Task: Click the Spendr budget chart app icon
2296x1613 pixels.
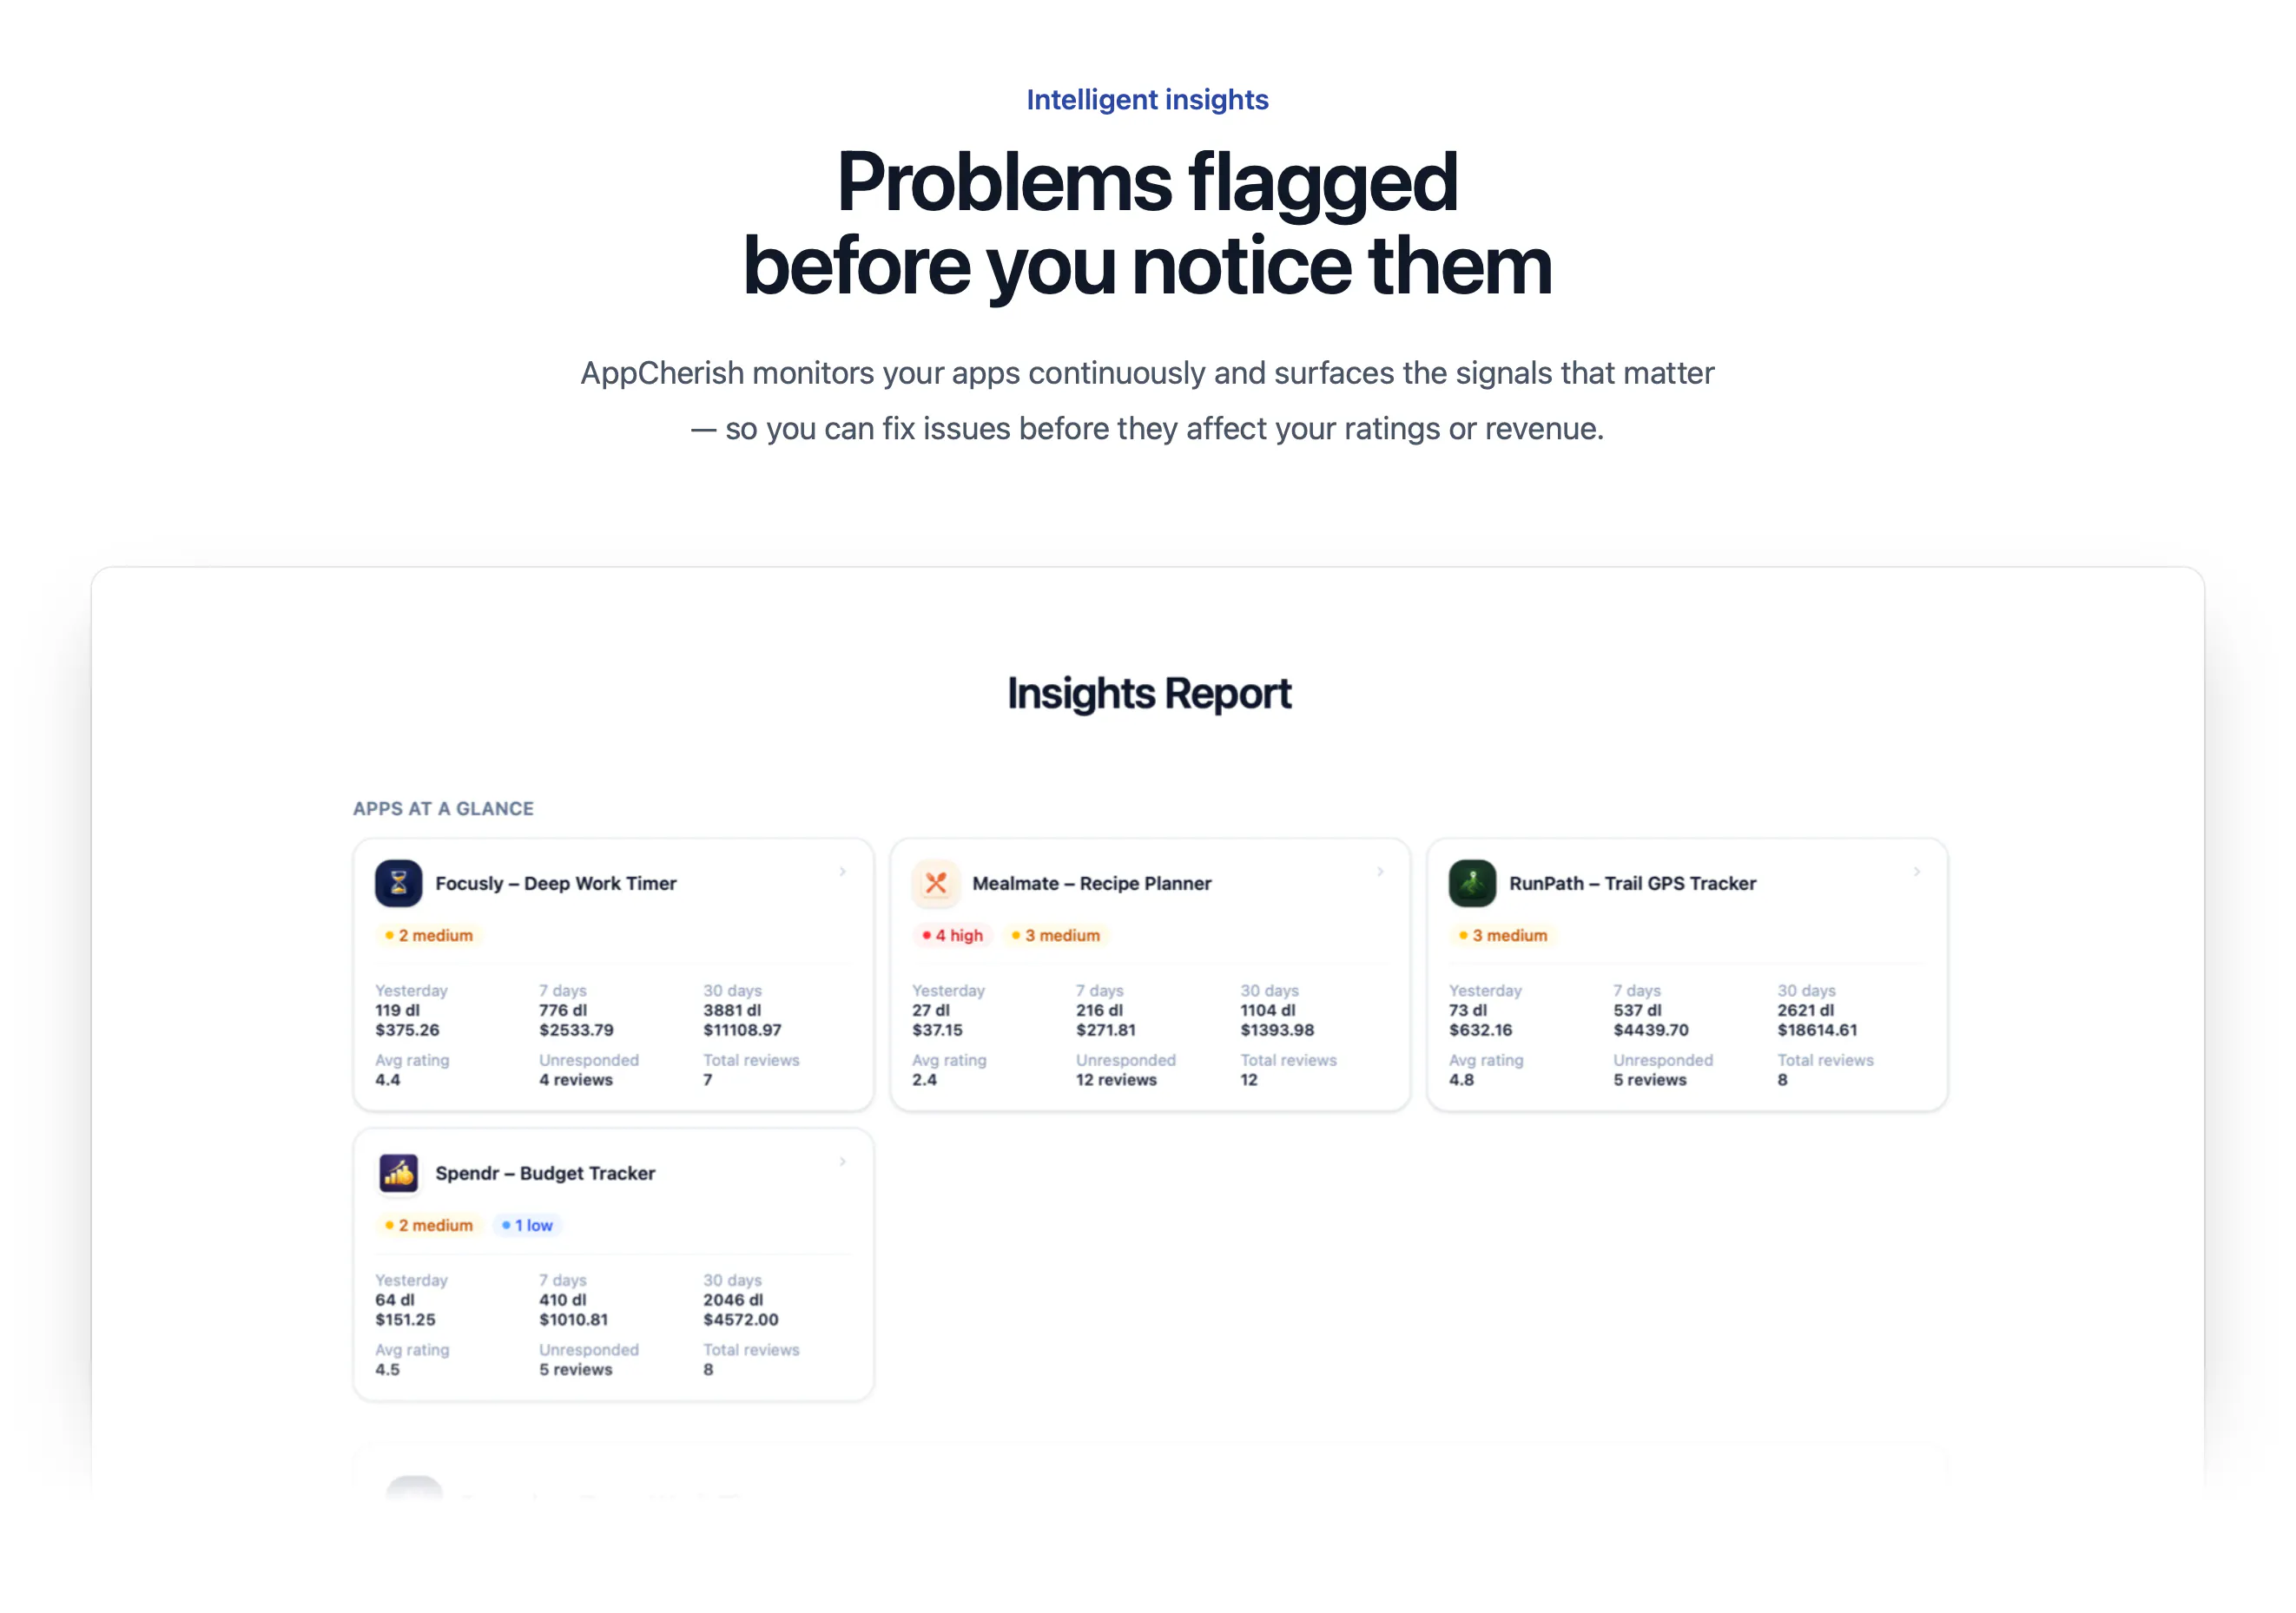Action: click(398, 1173)
